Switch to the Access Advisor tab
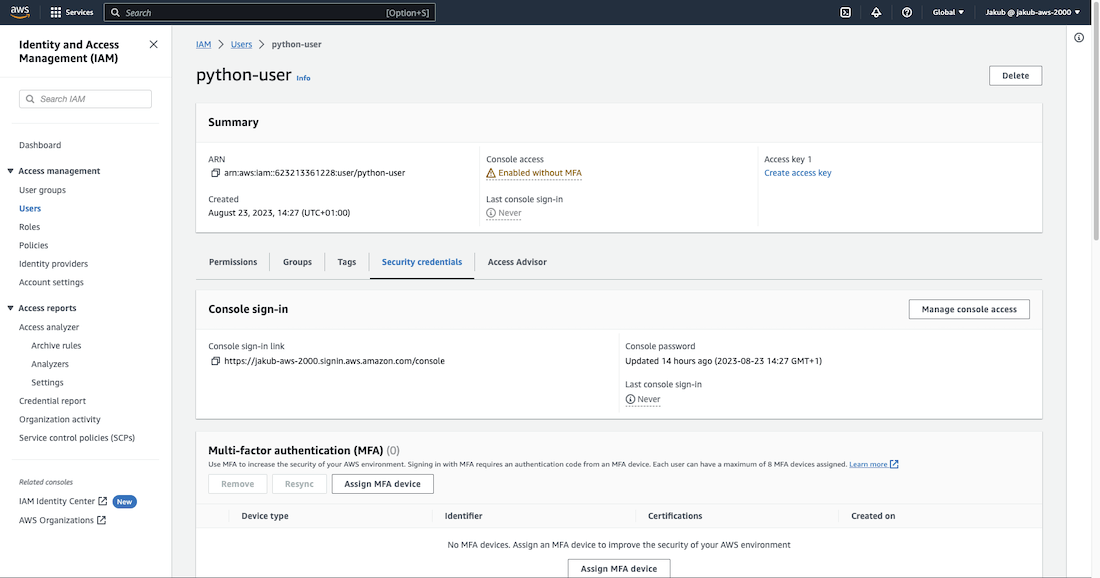The height and width of the screenshot is (578, 1100). [x=517, y=262]
